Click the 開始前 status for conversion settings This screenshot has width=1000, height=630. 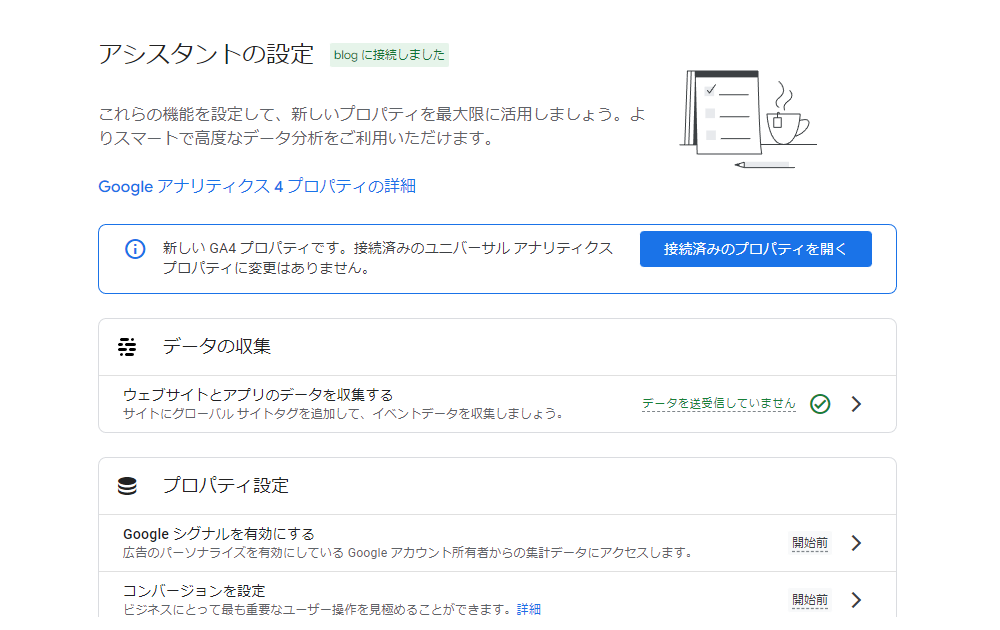click(x=810, y=600)
